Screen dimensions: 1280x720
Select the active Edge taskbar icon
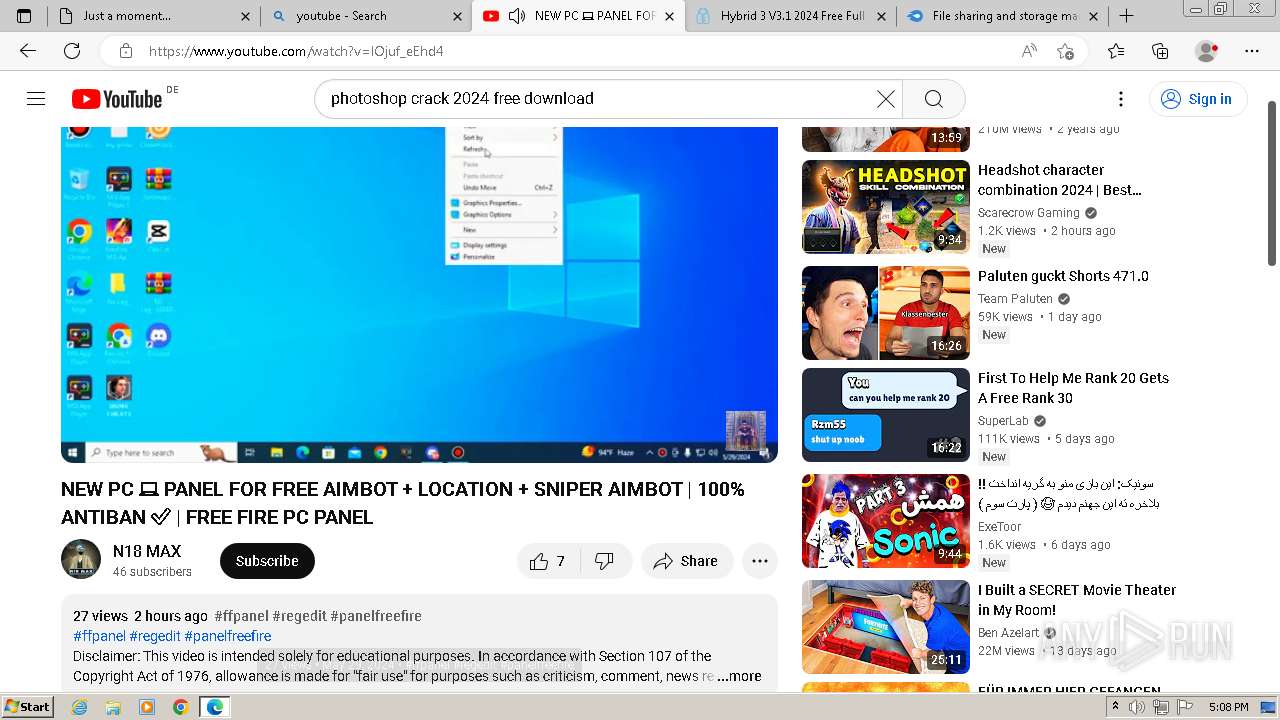pos(214,707)
